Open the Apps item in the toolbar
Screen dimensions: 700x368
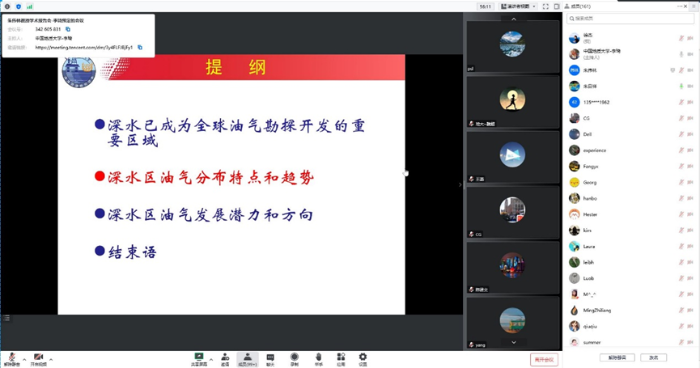[x=341, y=359]
